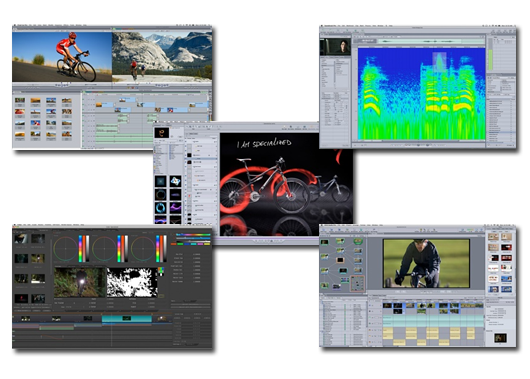Adjust orange saturation slider beside middle color wheel
Screen dimensions: 530x379
click(x=122, y=248)
